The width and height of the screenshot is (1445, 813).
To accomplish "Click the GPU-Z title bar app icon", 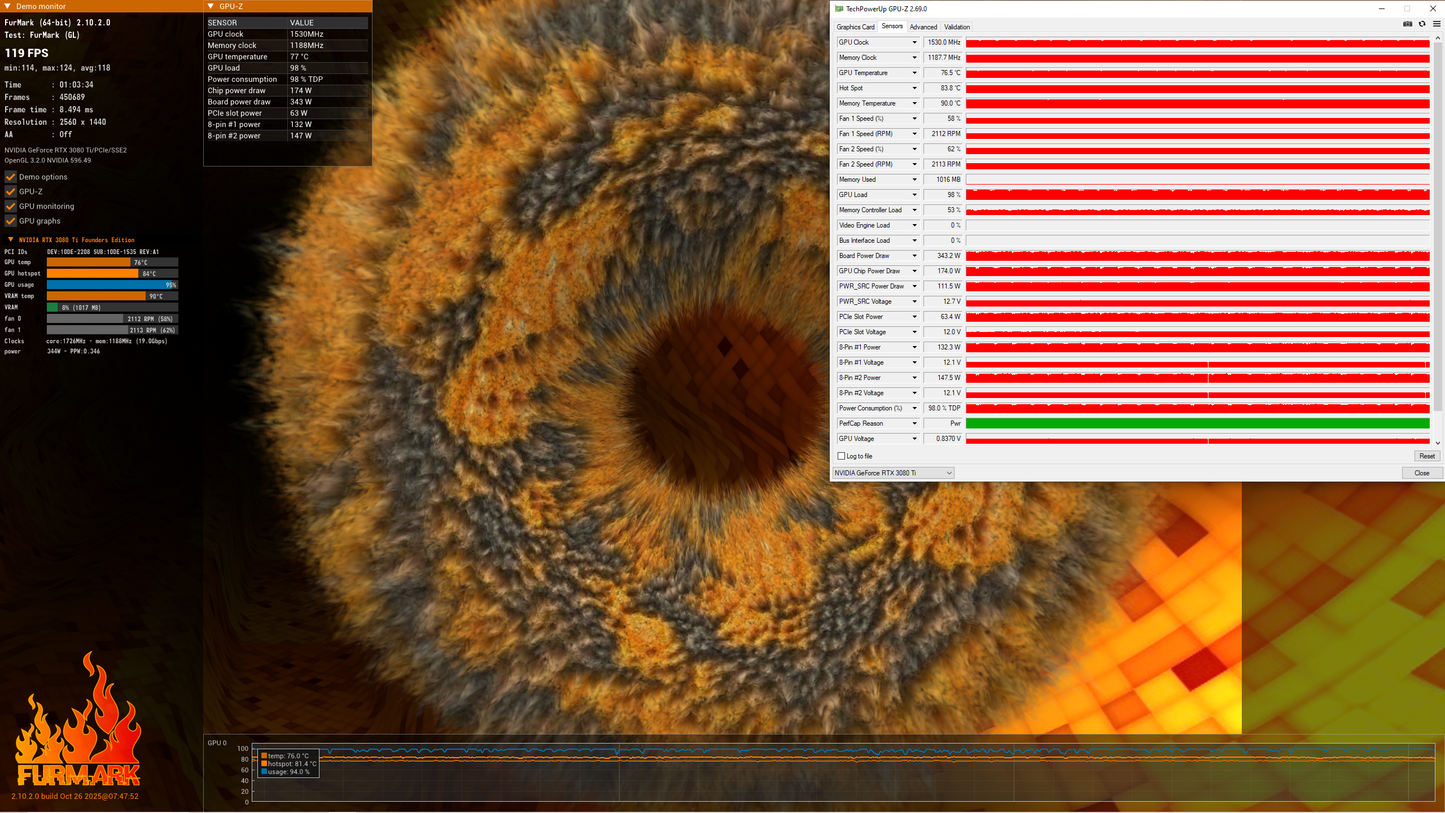I will tap(840, 9).
